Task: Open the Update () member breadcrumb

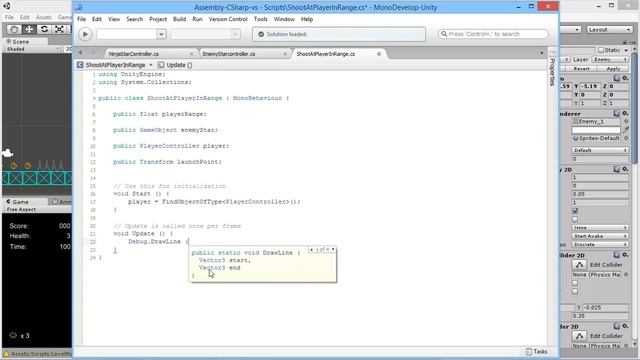Action: click(x=175, y=65)
